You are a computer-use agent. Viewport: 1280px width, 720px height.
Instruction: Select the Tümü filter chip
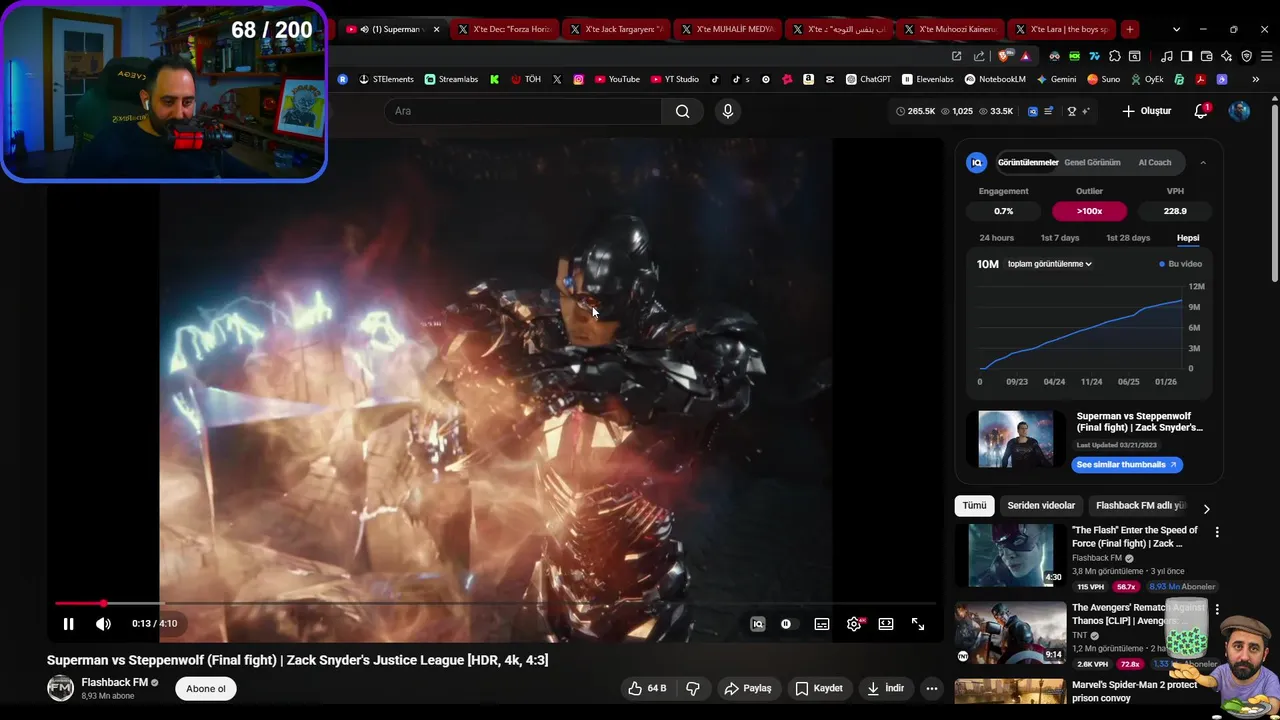(974, 506)
